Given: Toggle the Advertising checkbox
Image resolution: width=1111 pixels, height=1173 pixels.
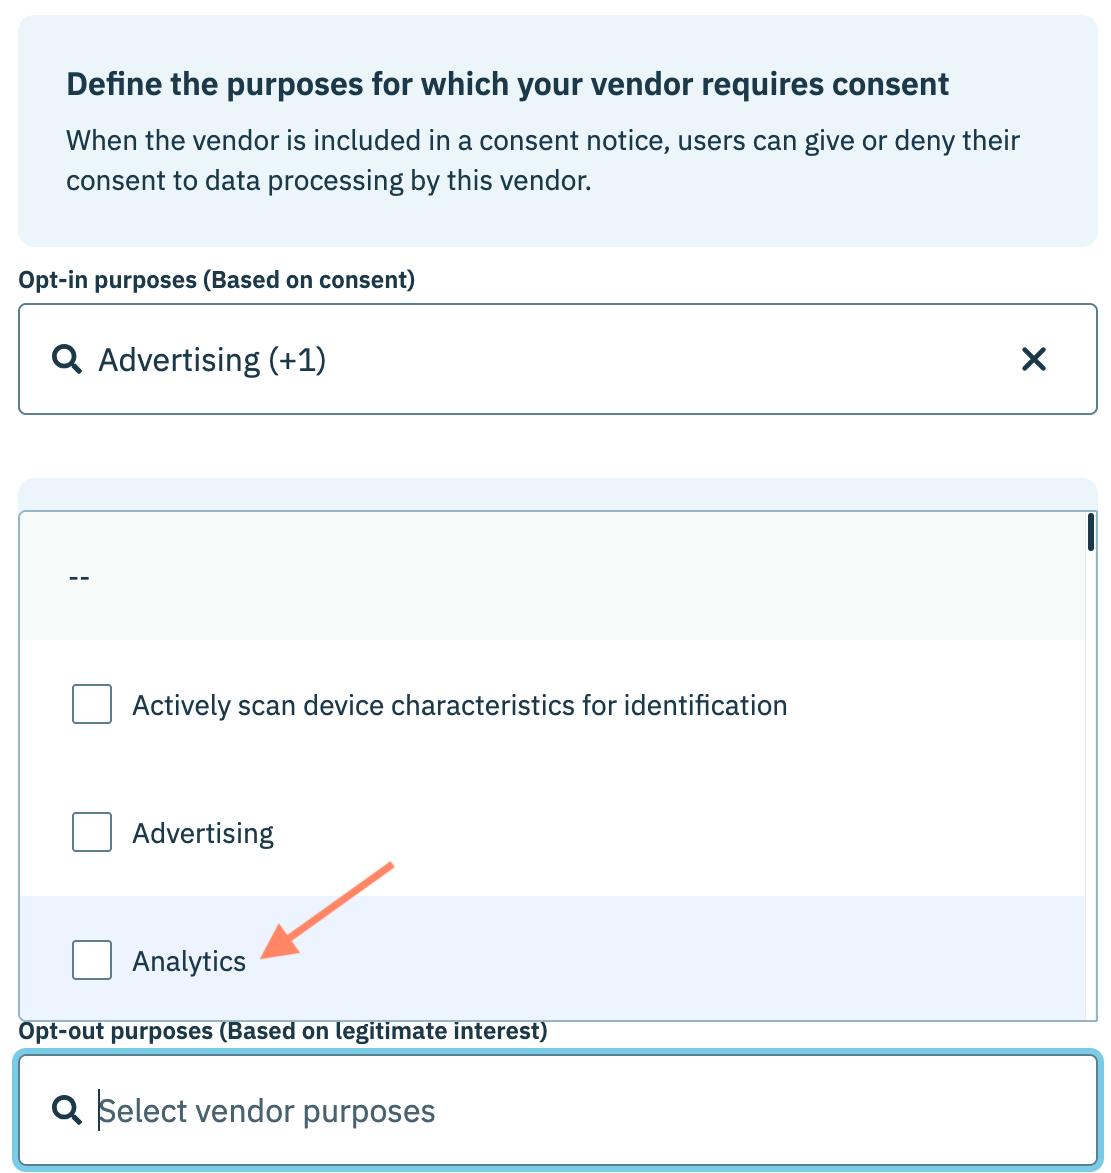Looking at the screenshot, I should 92,832.
